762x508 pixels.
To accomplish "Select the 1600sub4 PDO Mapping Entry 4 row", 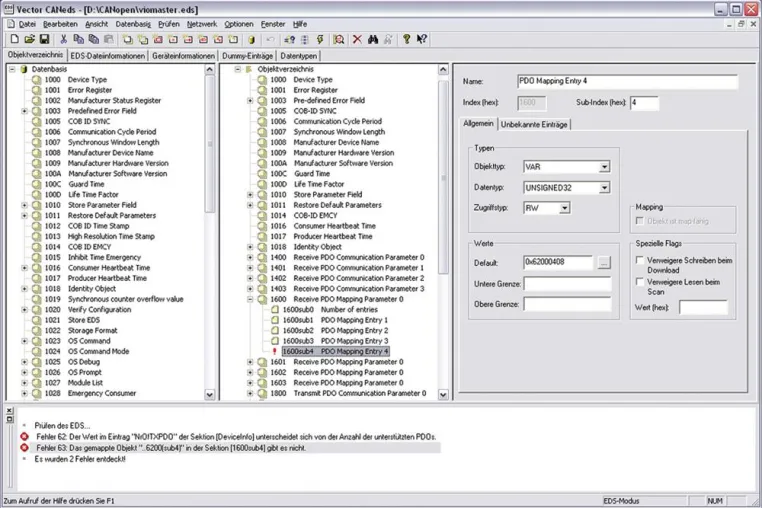I will click(335, 351).
